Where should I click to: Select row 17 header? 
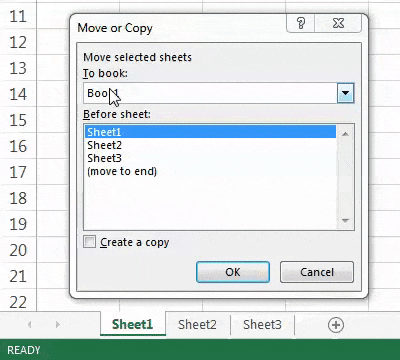pyautogui.click(x=18, y=172)
